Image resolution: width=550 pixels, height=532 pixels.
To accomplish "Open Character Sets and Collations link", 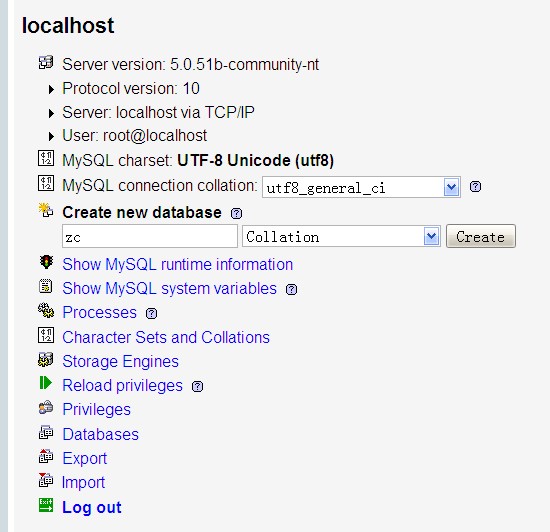I will [x=166, y=337].
